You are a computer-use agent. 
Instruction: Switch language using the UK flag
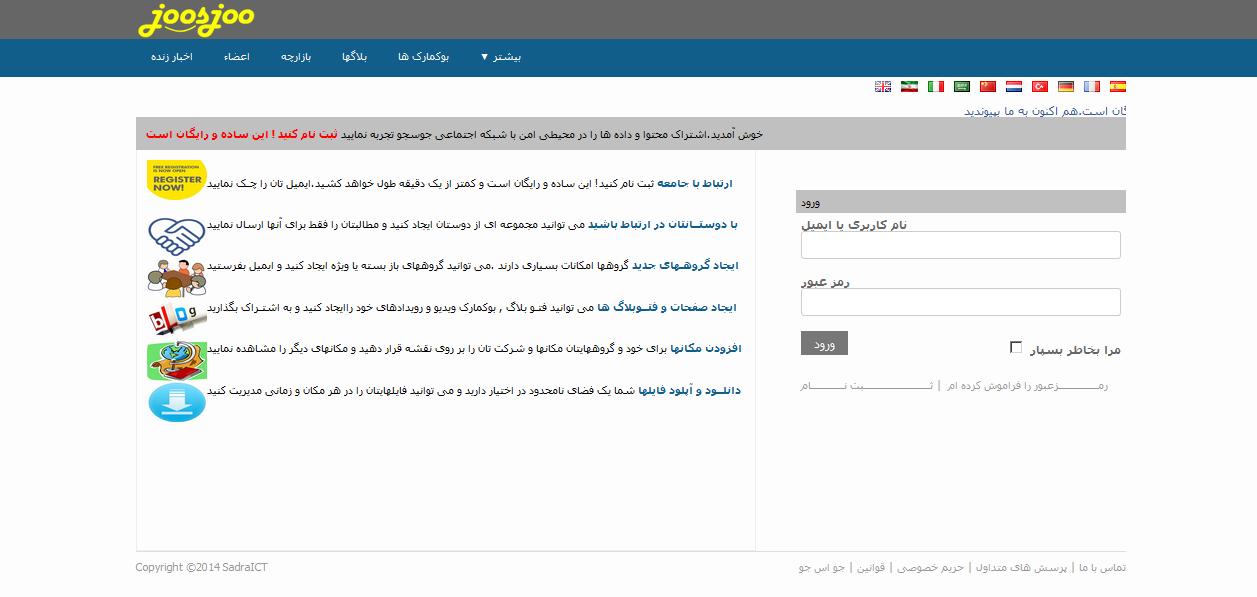[883, 87]
